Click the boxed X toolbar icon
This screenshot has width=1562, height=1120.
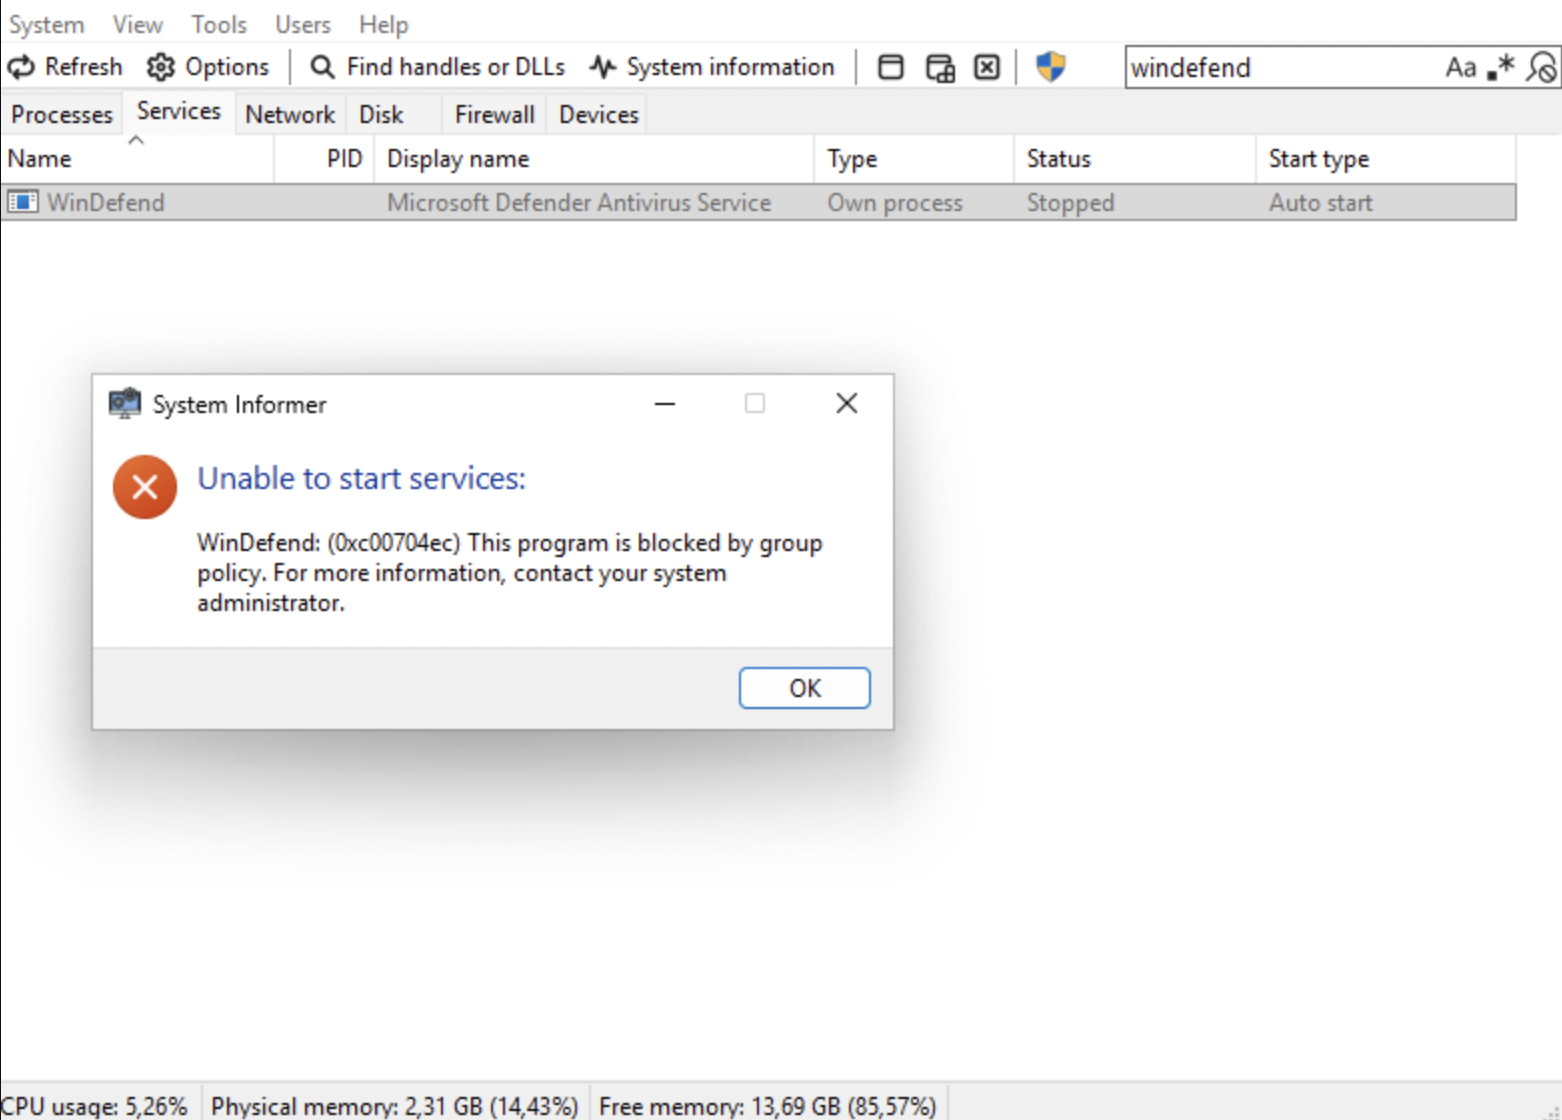[x=986, y=66]
